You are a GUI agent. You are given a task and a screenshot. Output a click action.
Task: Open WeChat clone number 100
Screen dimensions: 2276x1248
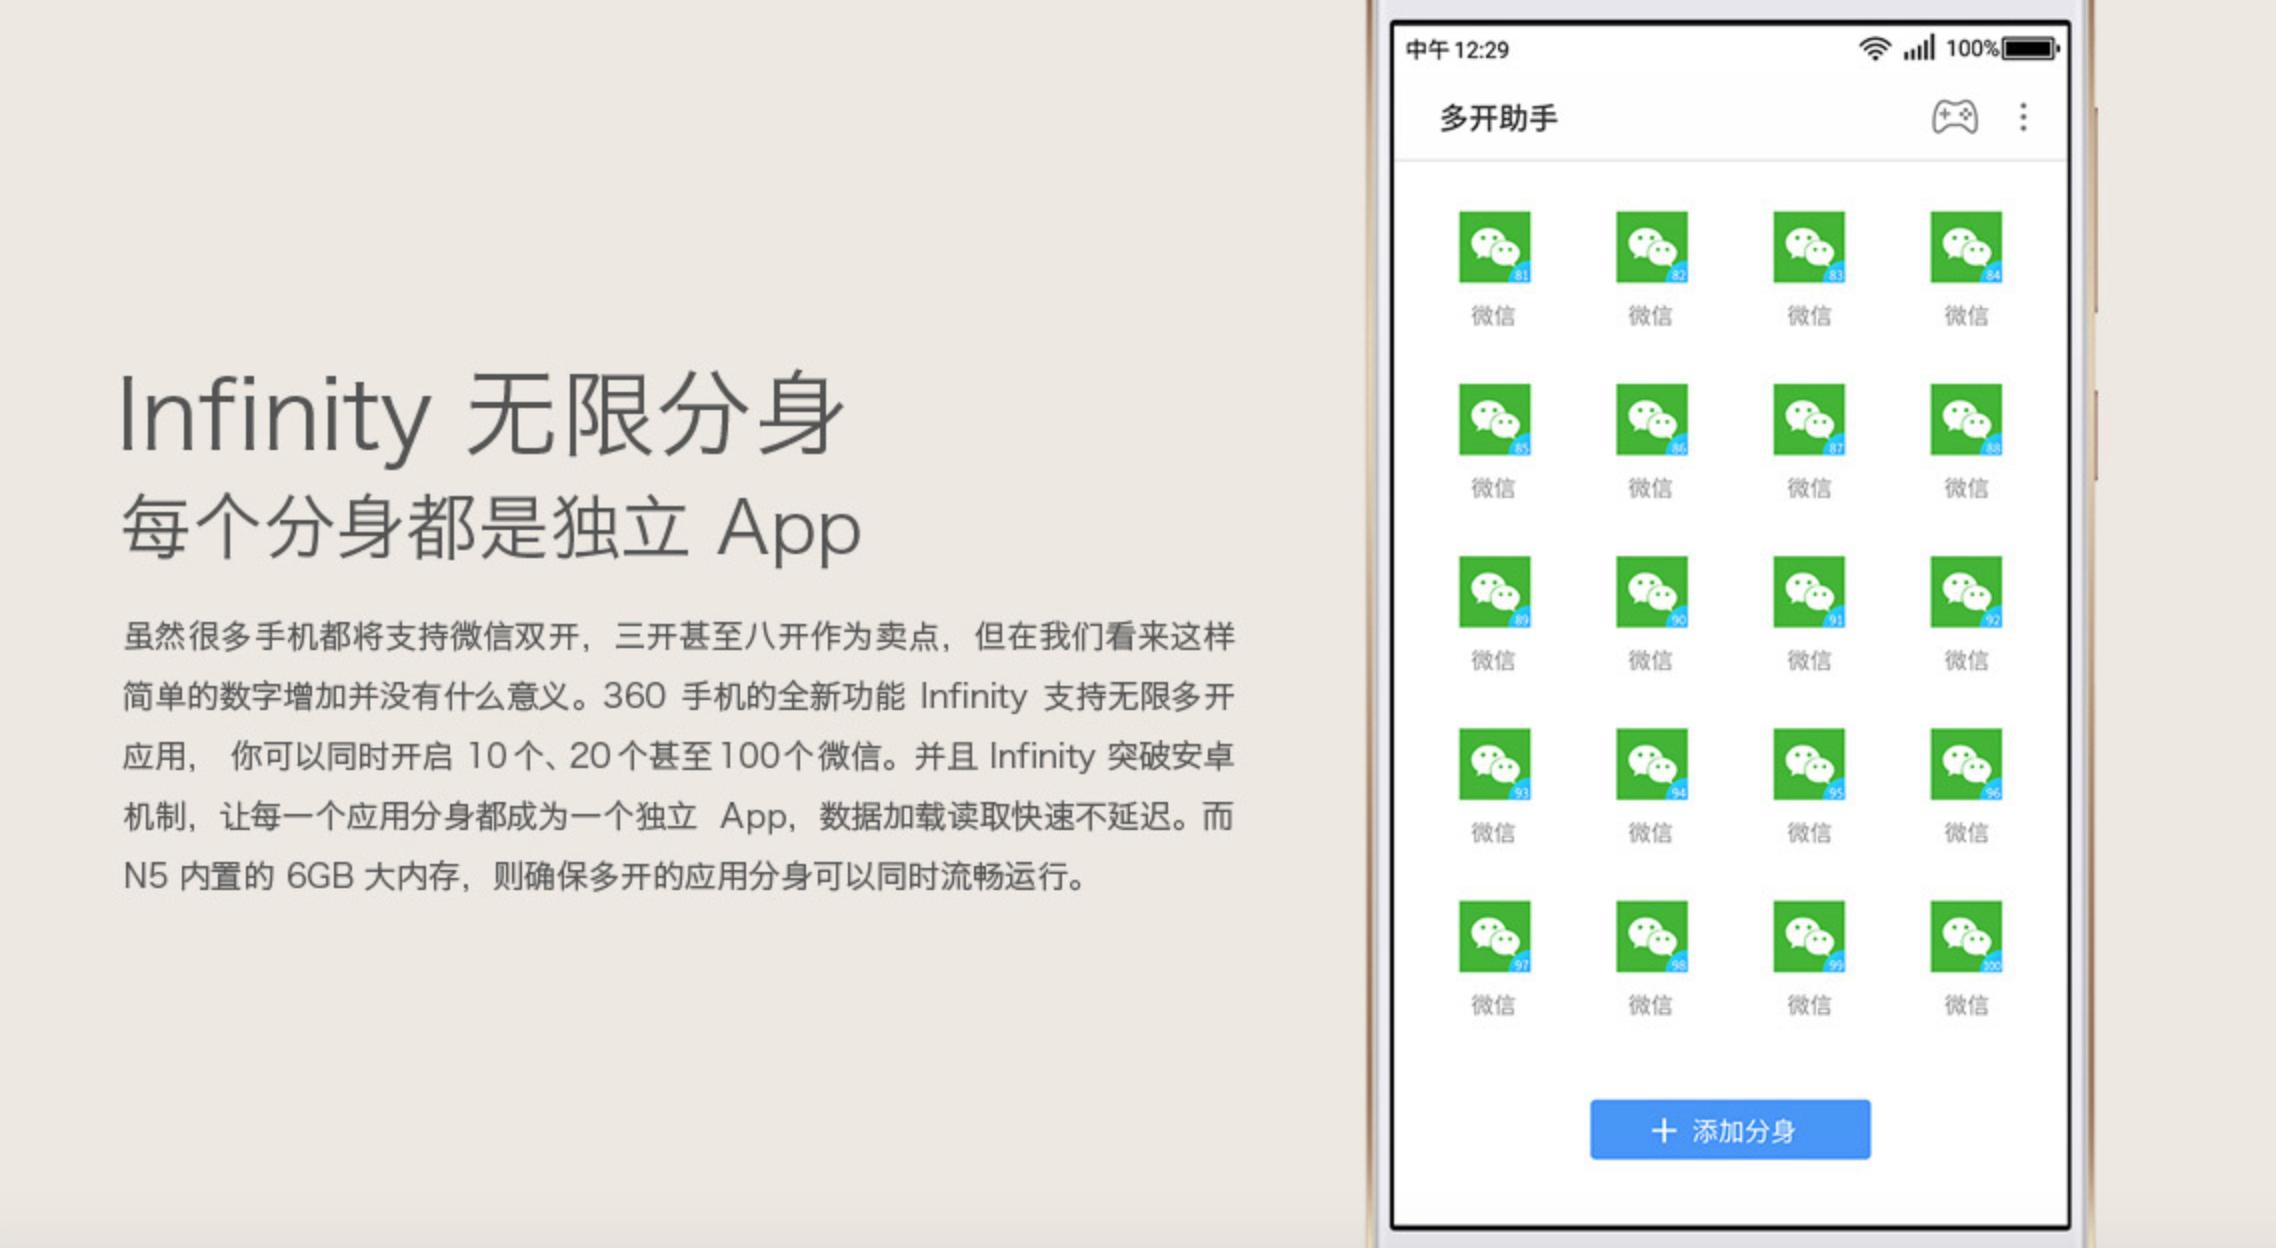pos(1966,938)
